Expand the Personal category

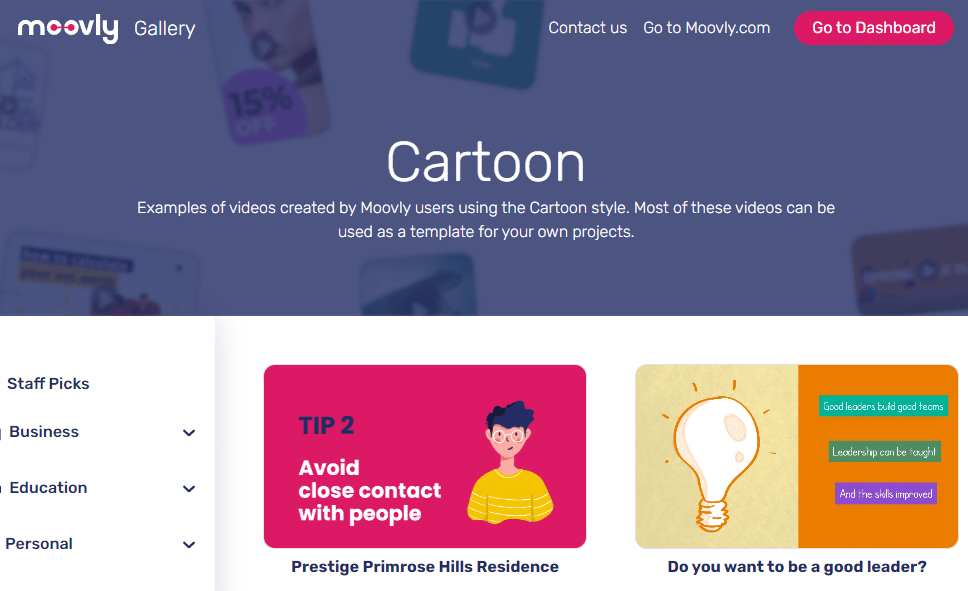tap(188, 544)
